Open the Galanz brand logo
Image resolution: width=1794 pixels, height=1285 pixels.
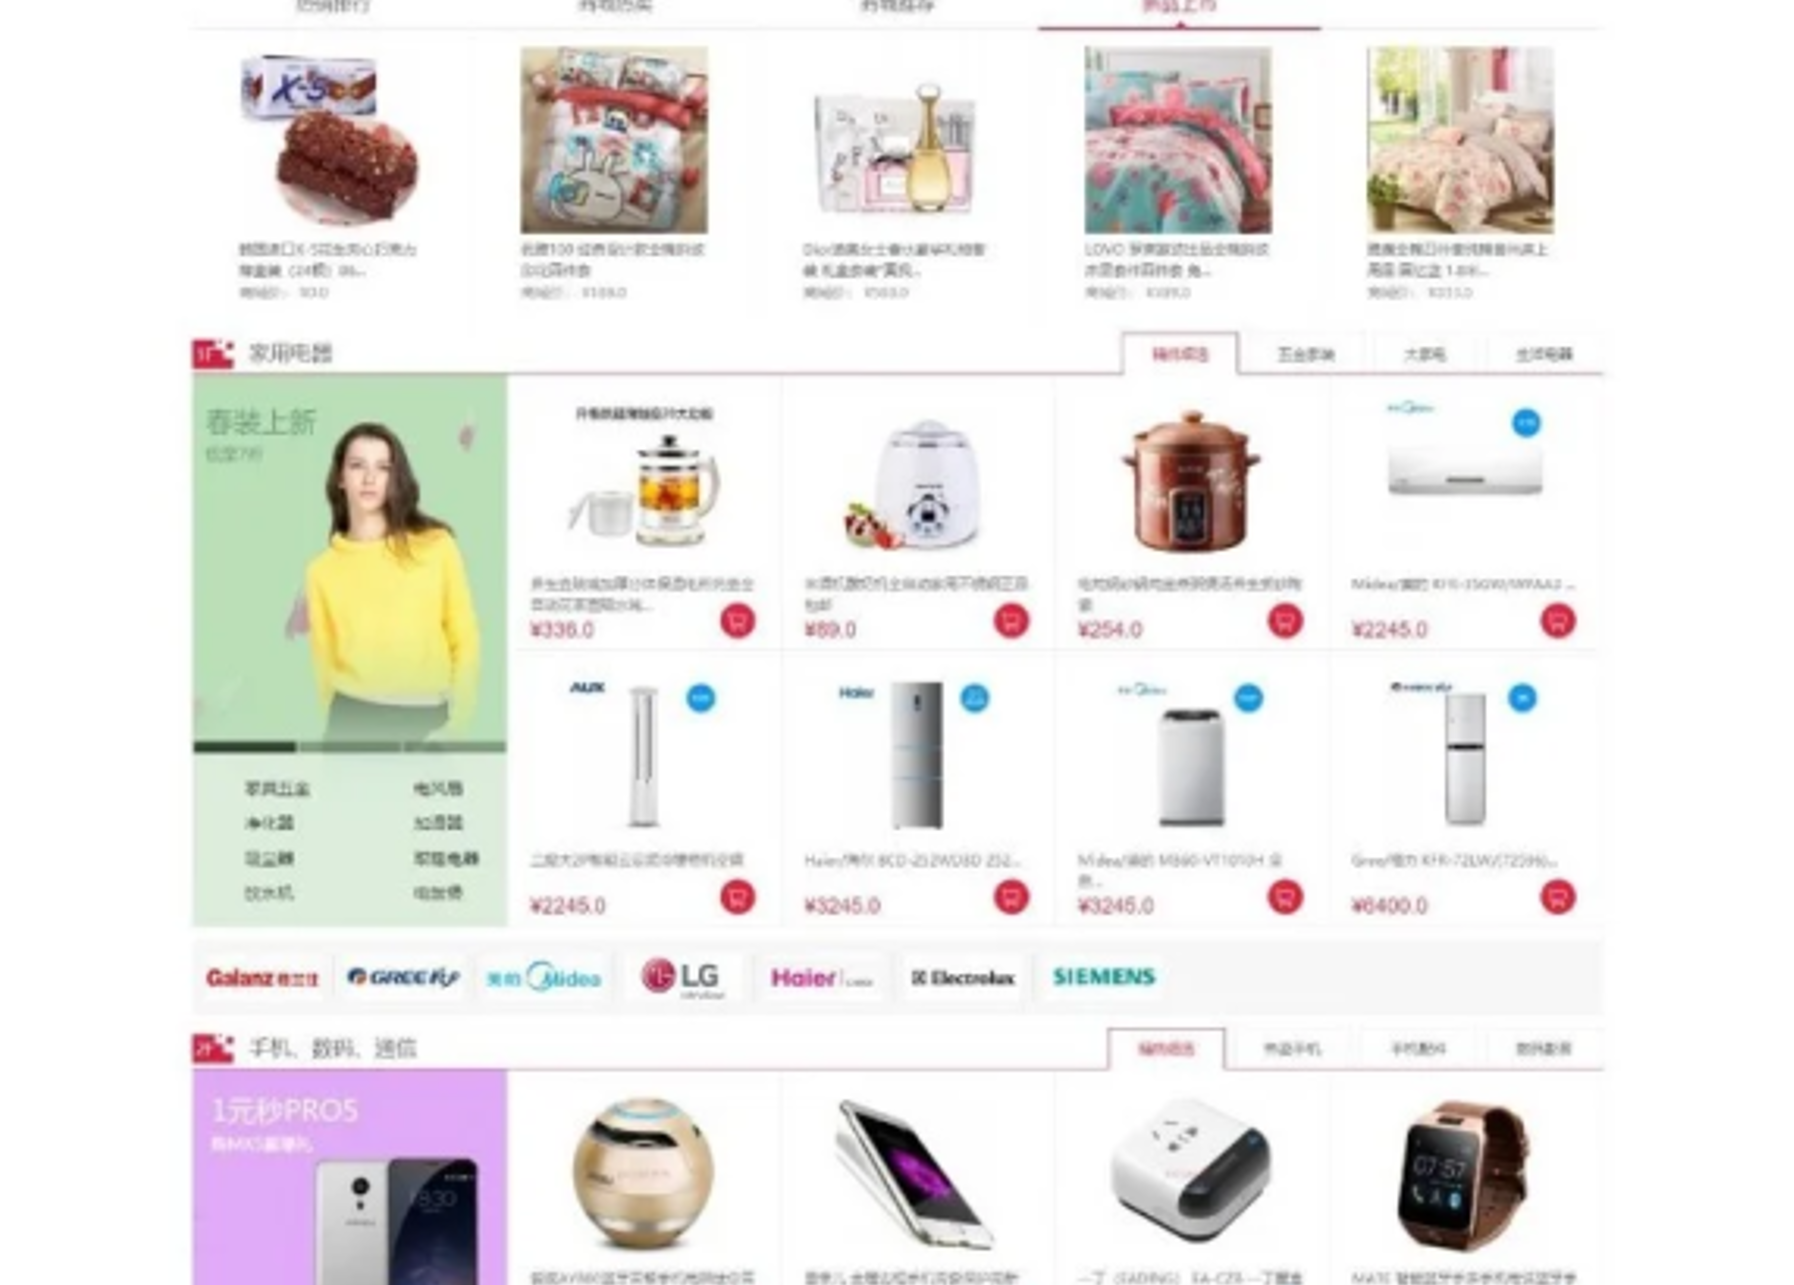tap(261, 977)
